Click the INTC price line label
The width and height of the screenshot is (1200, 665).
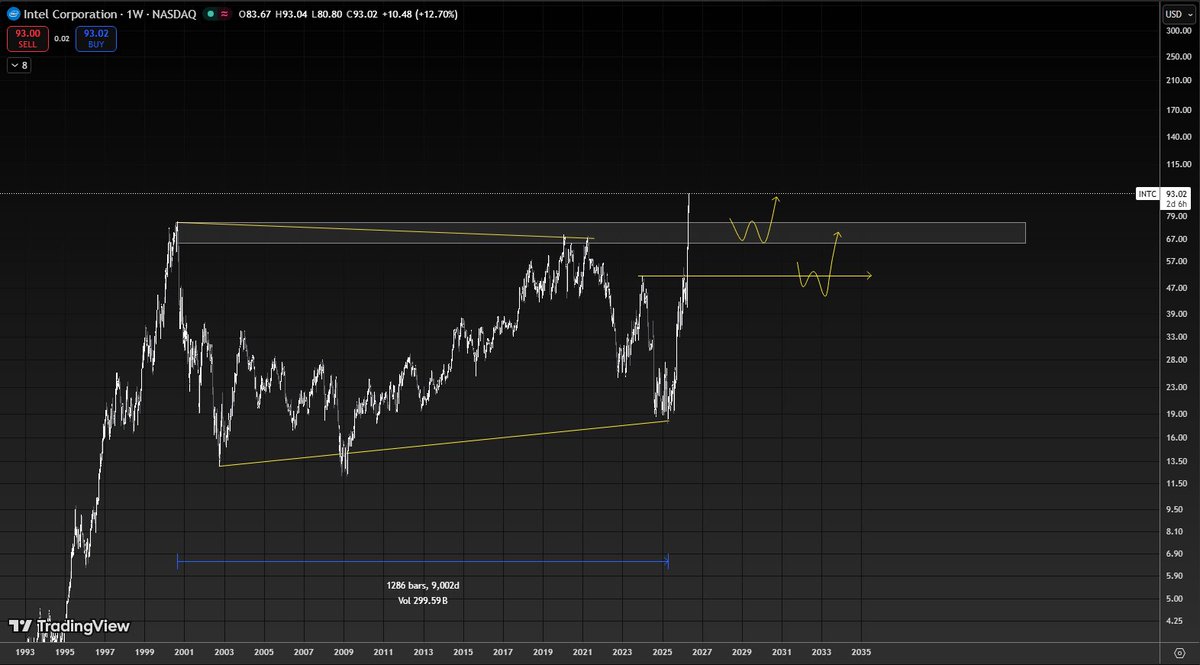1148,193
